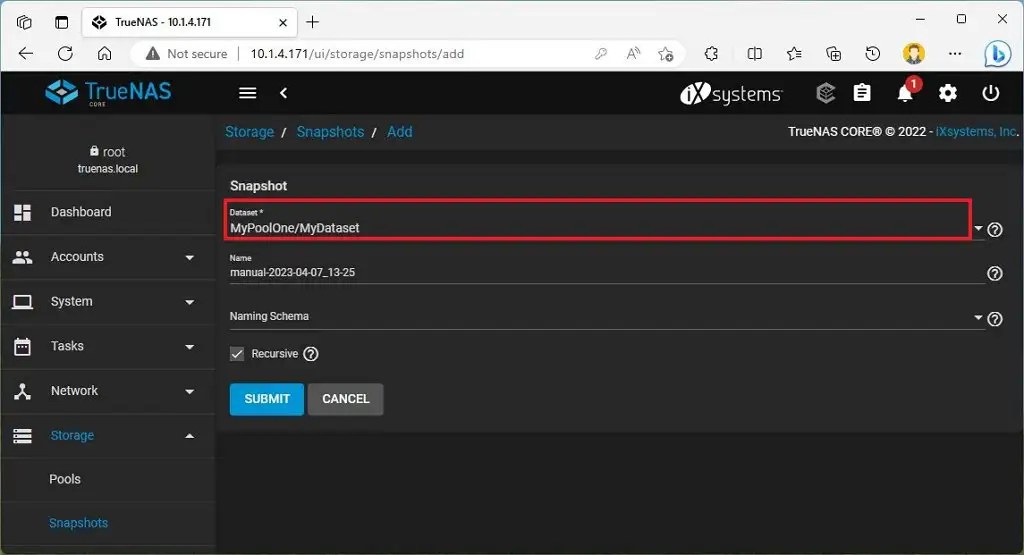
Task: Click the TrueNAS Core logo
Action: click(x=108, y=93)
